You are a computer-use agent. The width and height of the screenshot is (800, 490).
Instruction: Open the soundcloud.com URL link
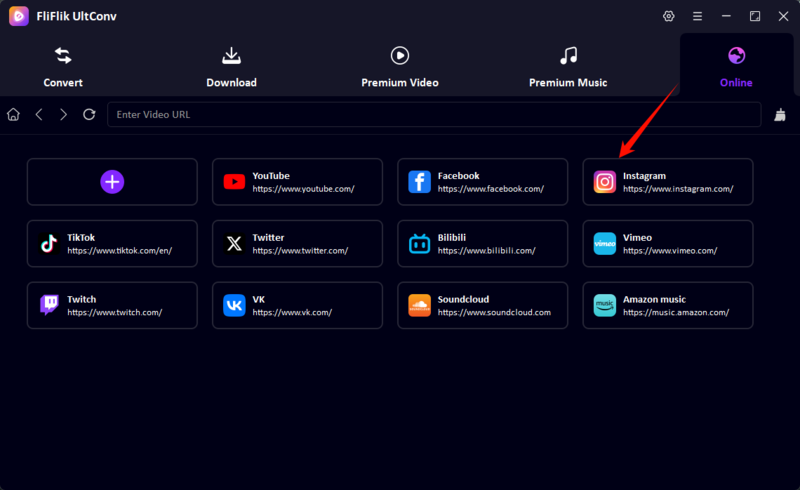(x=494, y=312)
